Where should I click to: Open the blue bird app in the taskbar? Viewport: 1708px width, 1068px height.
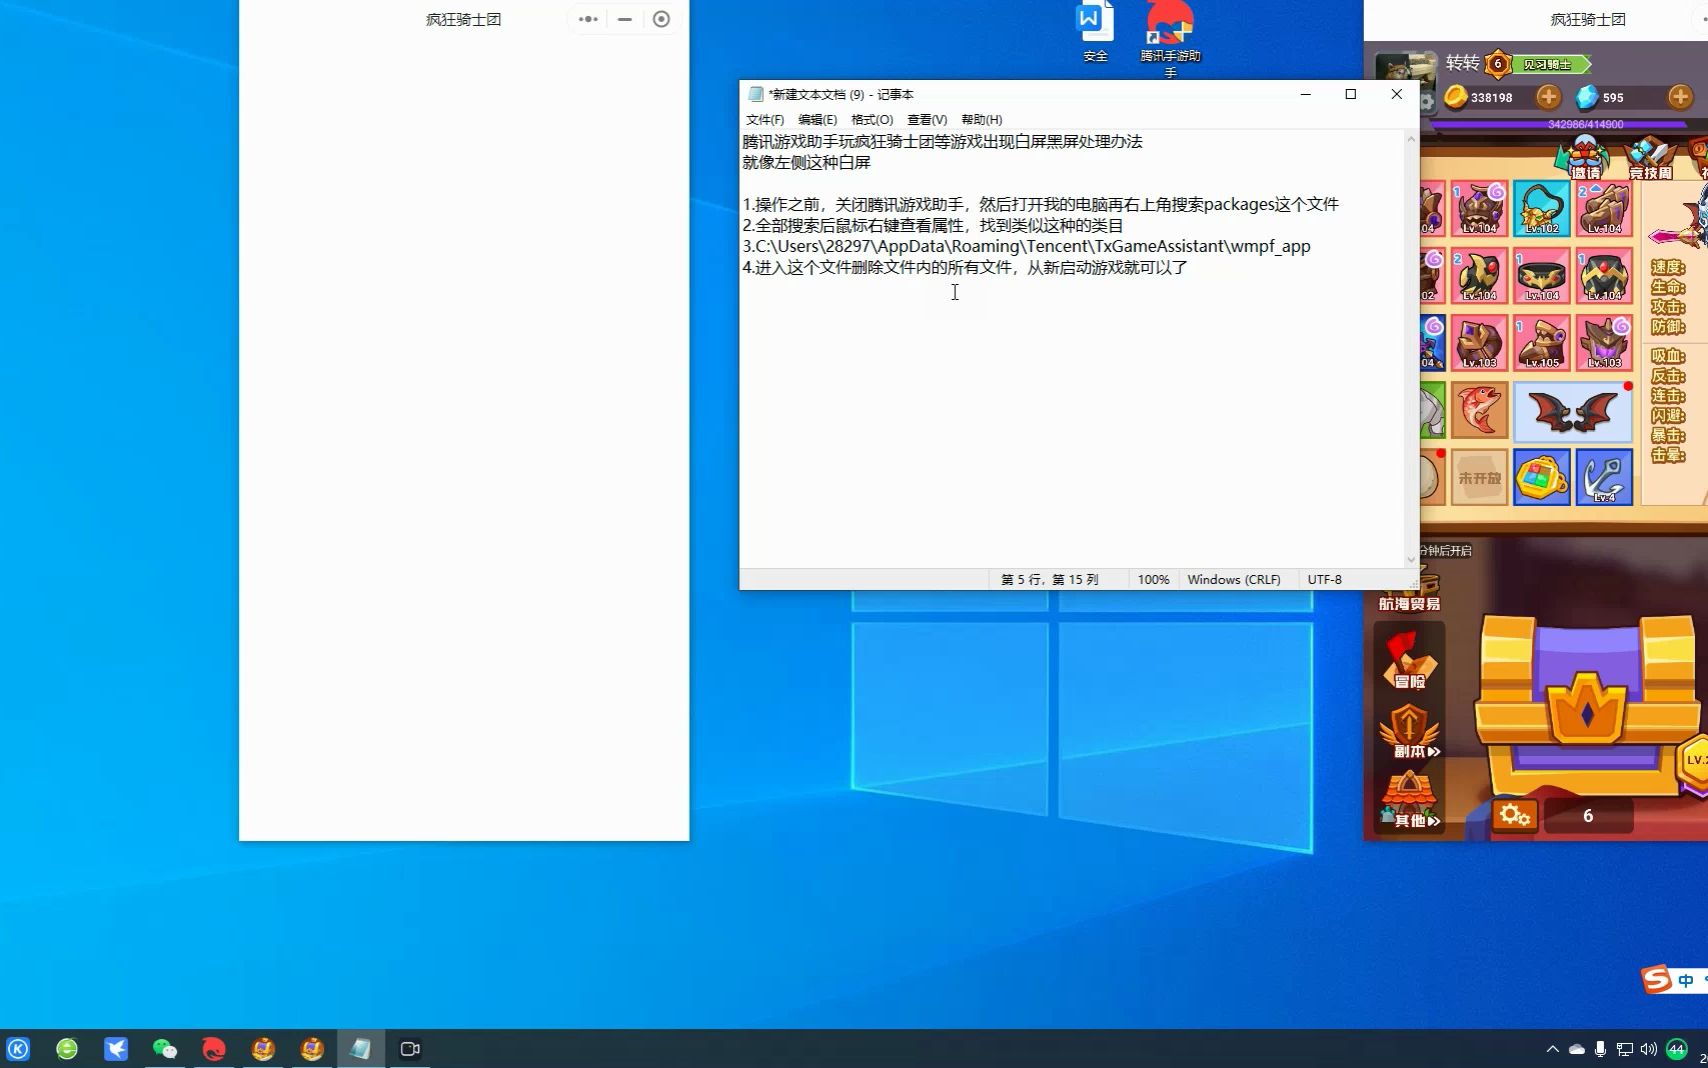116,1048
